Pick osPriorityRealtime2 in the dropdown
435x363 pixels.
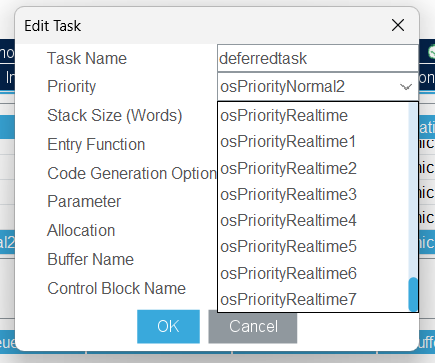point(313,168)
